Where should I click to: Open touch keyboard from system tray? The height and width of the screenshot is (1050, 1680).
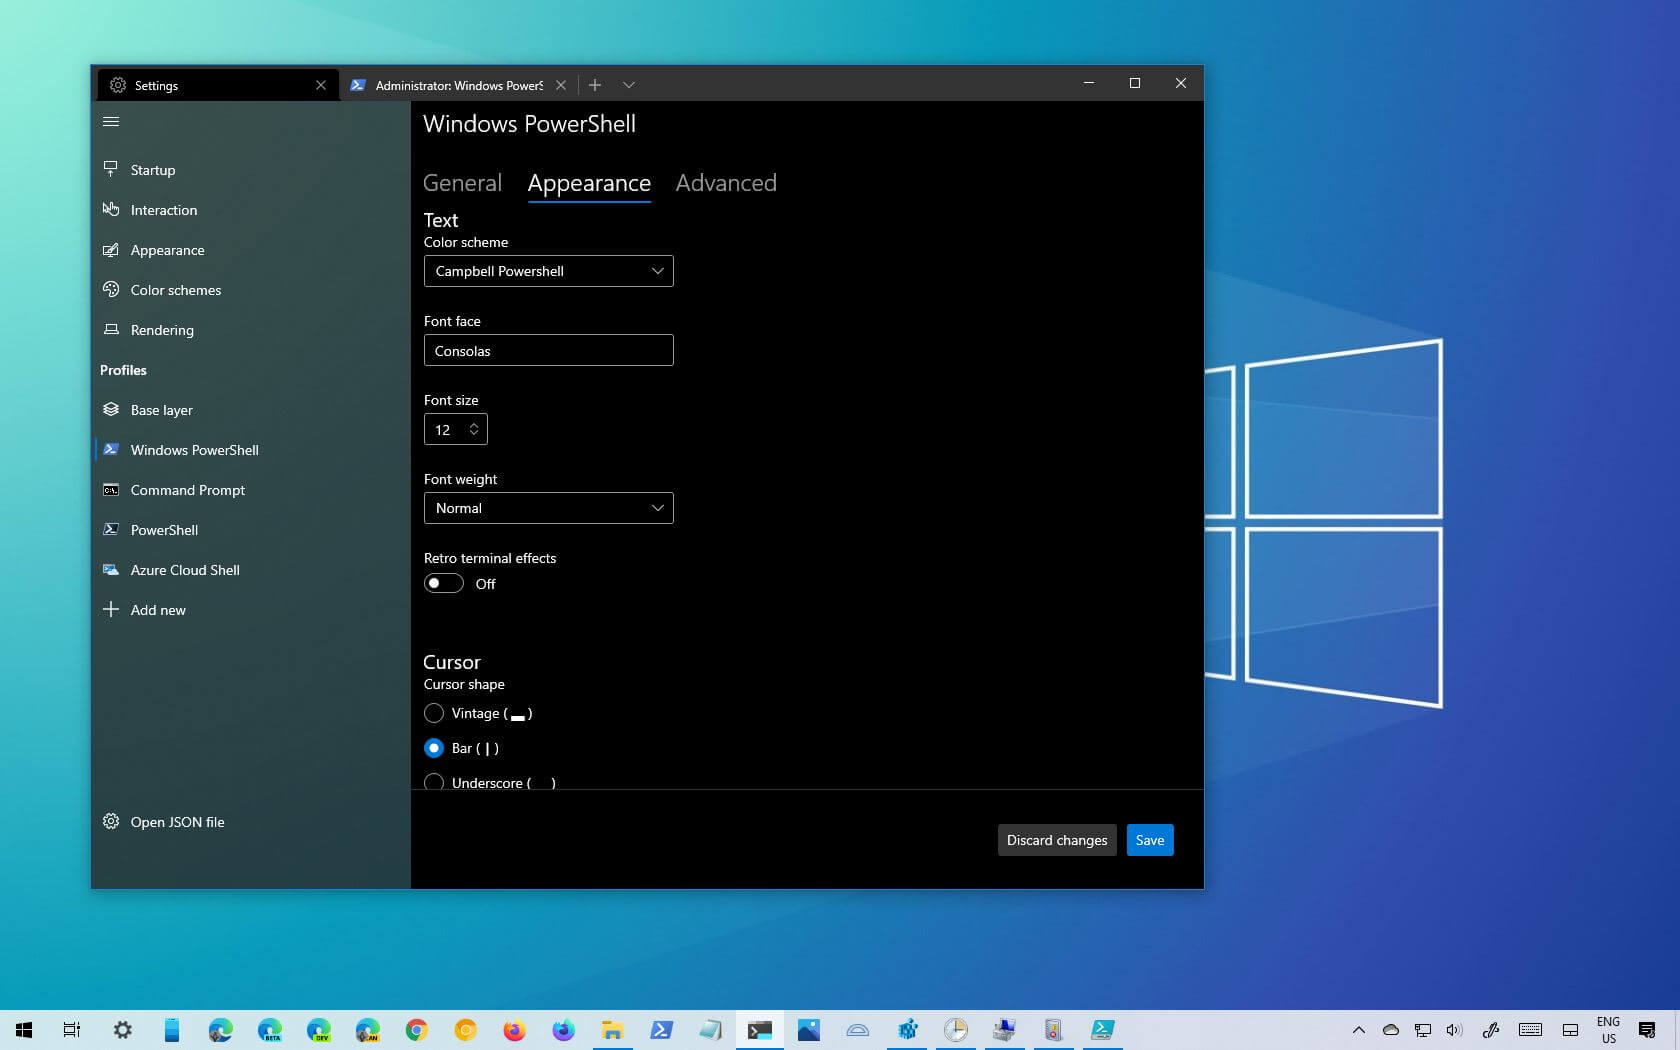coord(1530,1030)
